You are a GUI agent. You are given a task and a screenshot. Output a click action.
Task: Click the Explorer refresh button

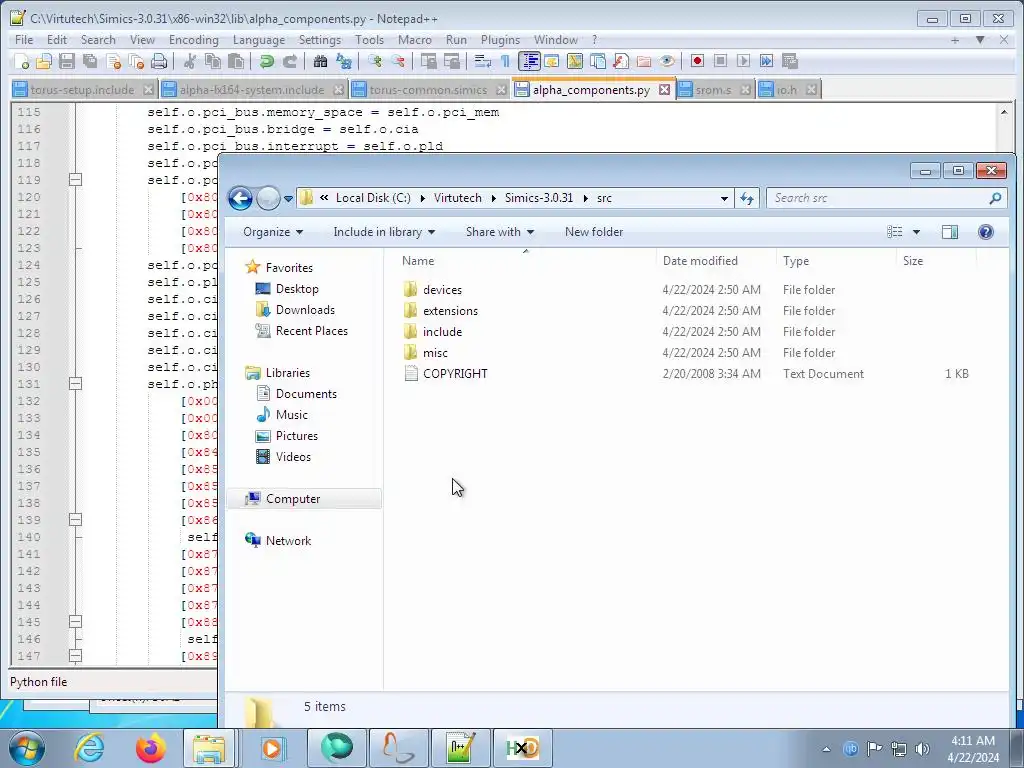[x=747, y=198]
